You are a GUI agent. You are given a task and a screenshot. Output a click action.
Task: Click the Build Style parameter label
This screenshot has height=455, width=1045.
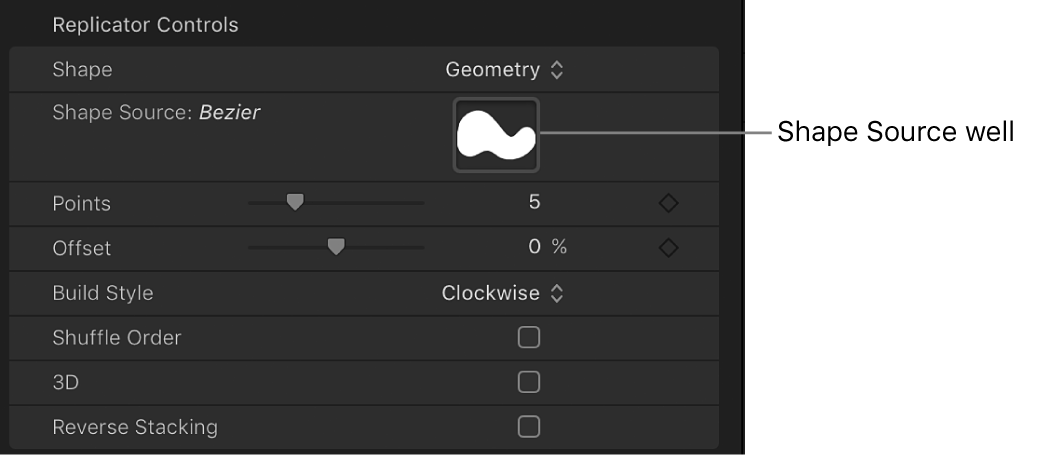pyautogui.click(x=103, y=293)
